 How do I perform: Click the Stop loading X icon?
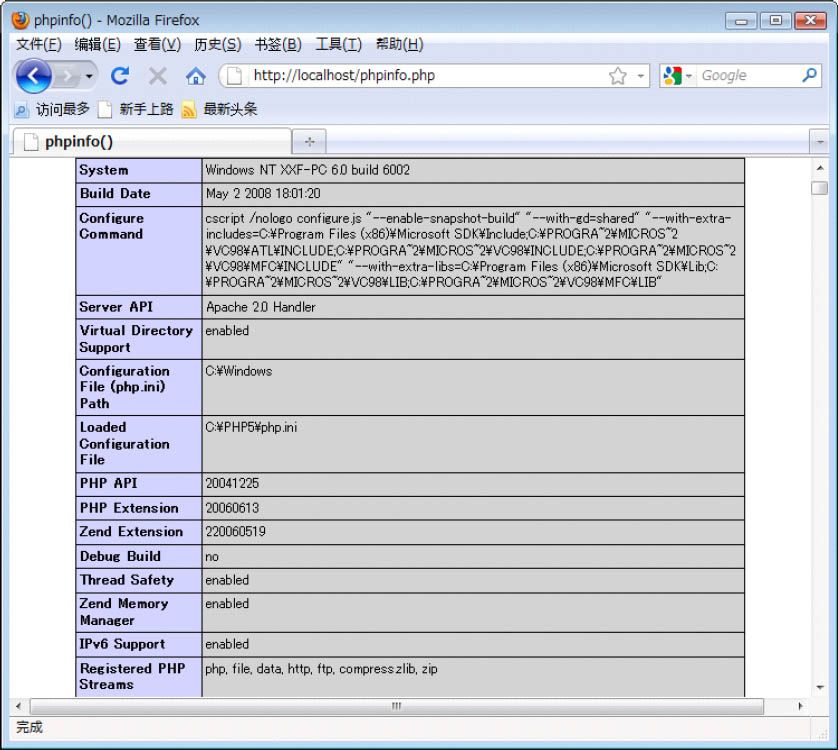click(x=158, y=76)
